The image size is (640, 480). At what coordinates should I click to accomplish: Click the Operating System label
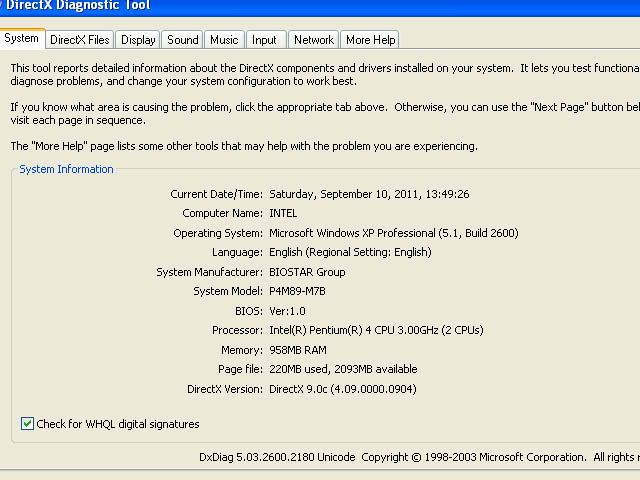point(218,233)
